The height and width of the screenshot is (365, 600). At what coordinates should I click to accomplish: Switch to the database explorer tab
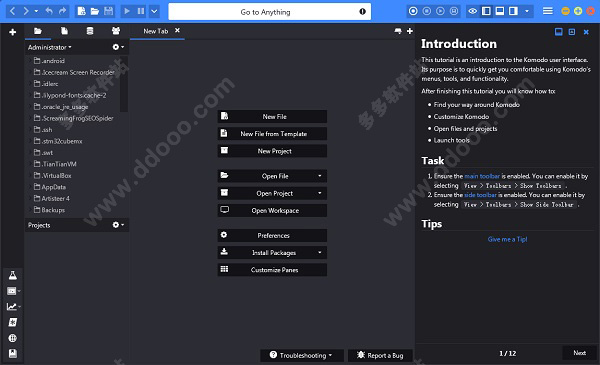click(x=90, y=31)
